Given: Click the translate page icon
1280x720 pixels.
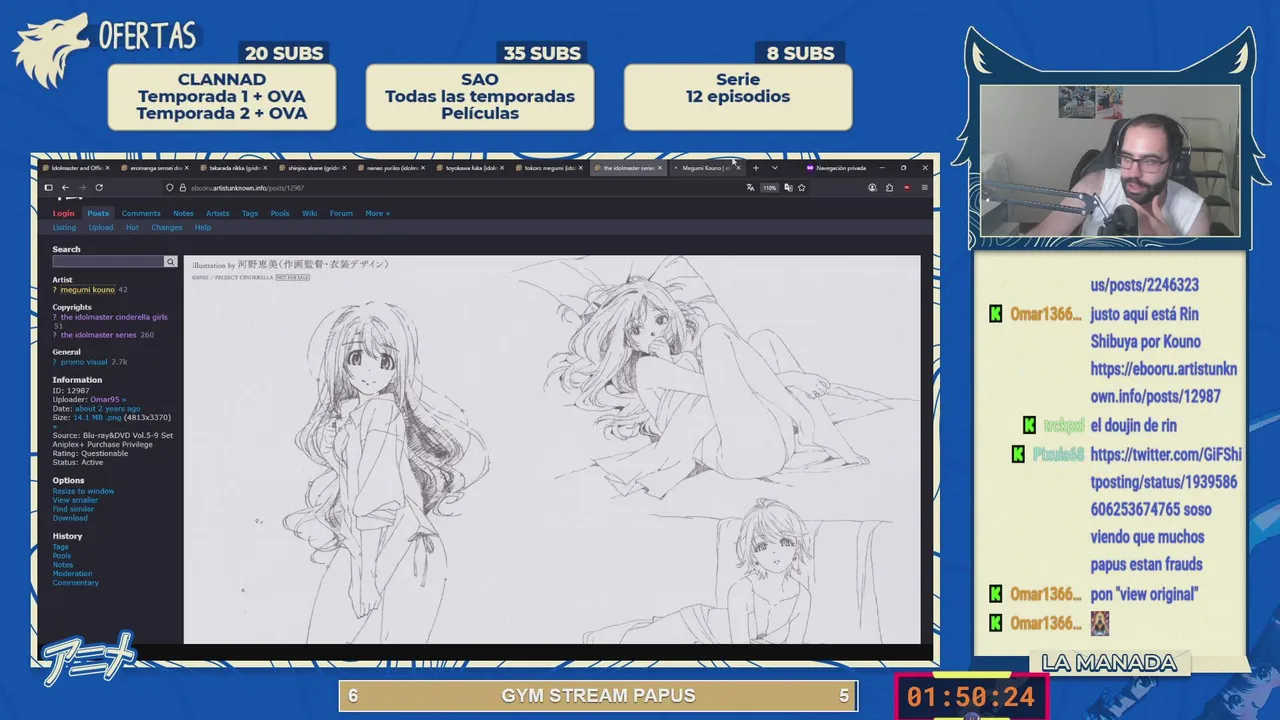Looking at the screenshot, I should pyautogui.click(x=750, y=187).
